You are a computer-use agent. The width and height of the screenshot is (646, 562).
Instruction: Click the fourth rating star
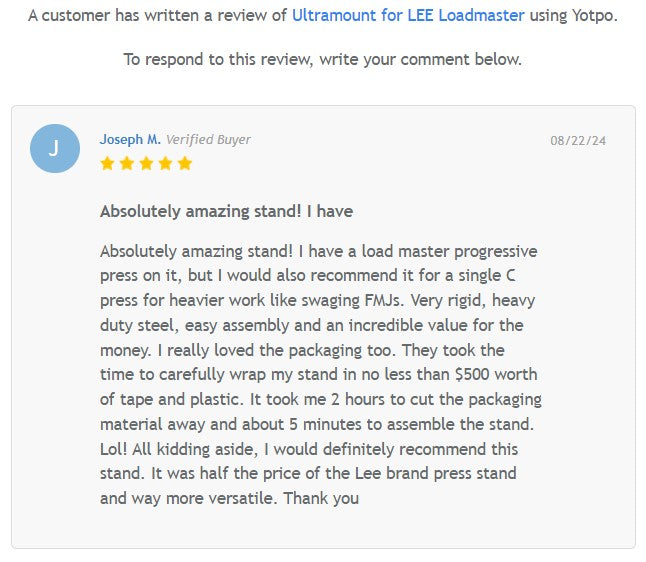point(165,163)
